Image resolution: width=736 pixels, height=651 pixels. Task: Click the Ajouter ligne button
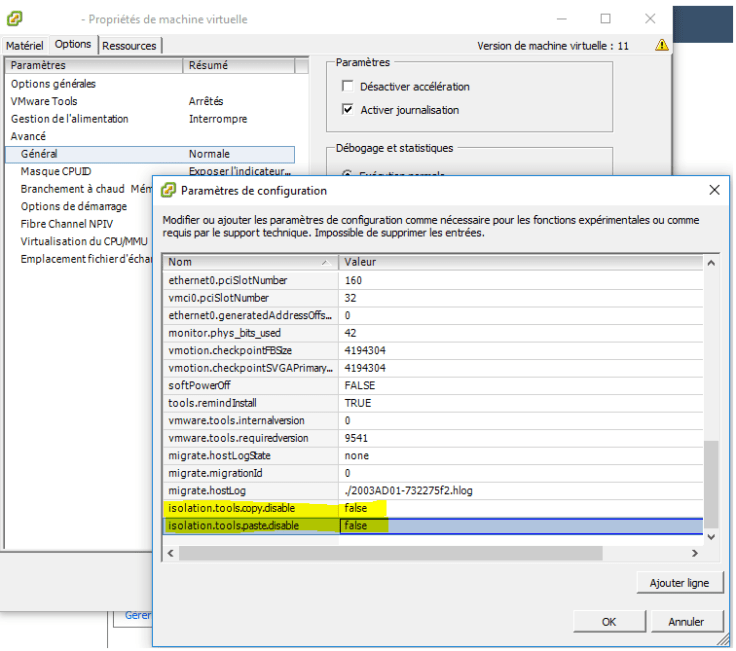679,582
